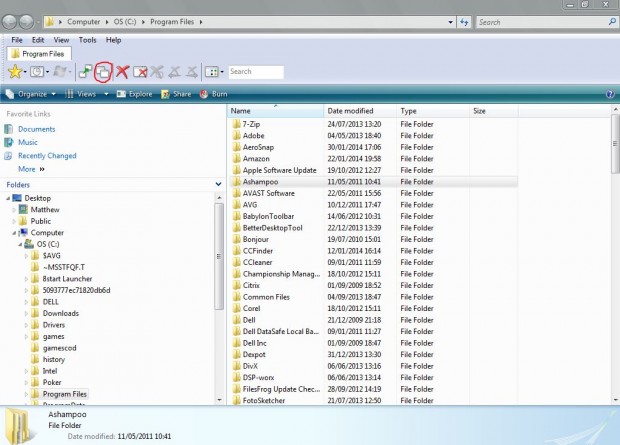This screenshot has height=445, width=620.
Task: Open the Favorites star button in the tab toolbar
Action: (x=15, y=72)
